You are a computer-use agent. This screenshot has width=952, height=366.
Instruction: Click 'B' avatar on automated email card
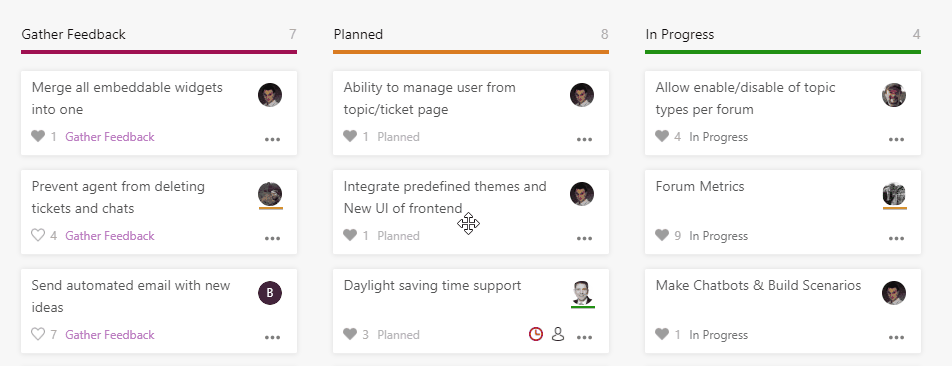pos(270,293)
